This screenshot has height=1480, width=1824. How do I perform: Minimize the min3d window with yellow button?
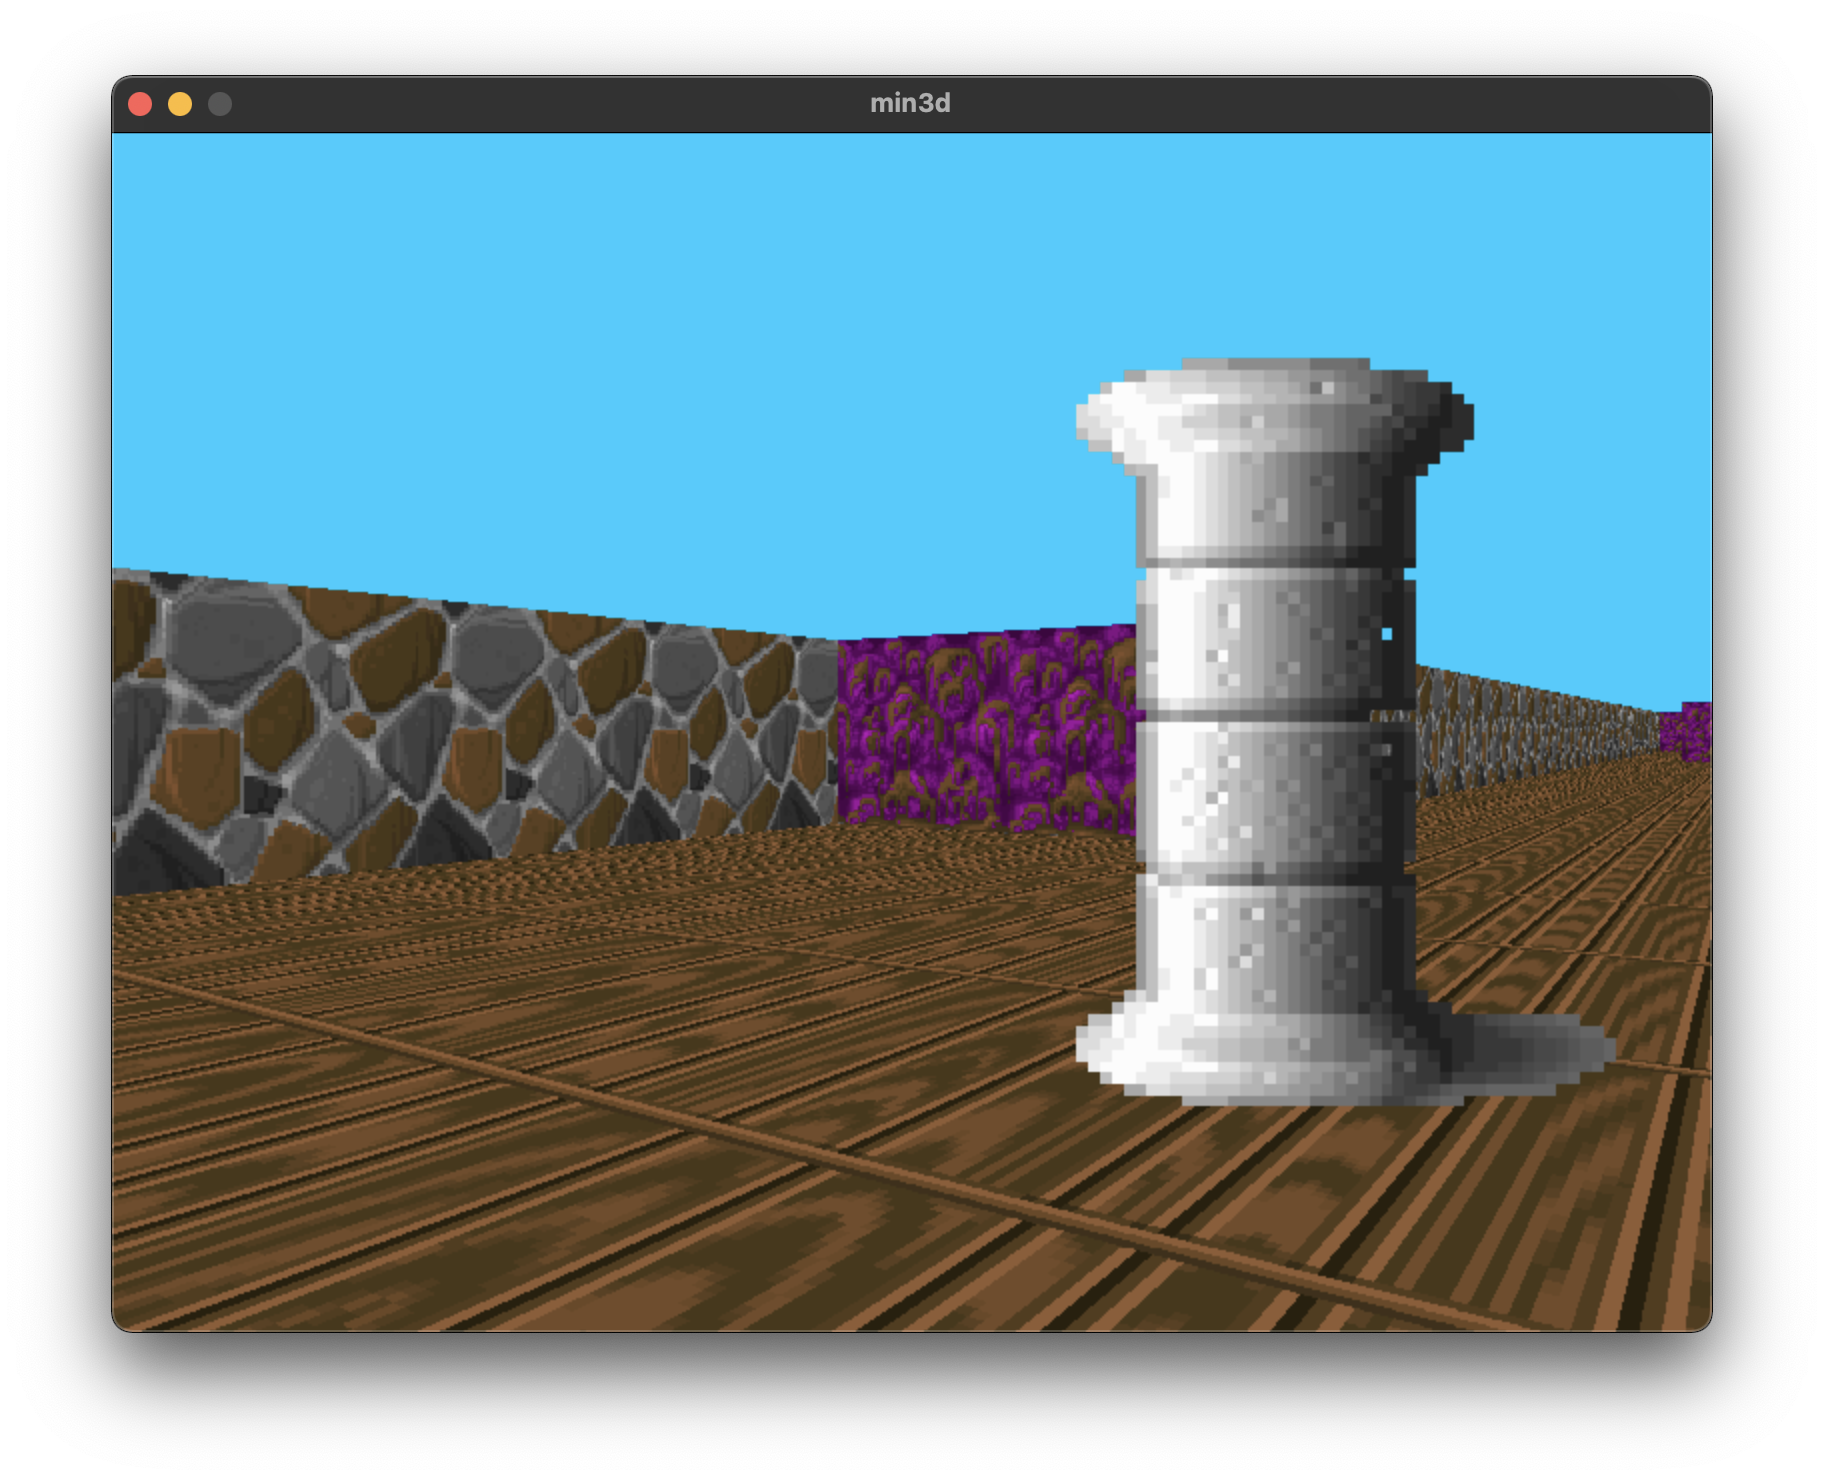coord(180,104)
